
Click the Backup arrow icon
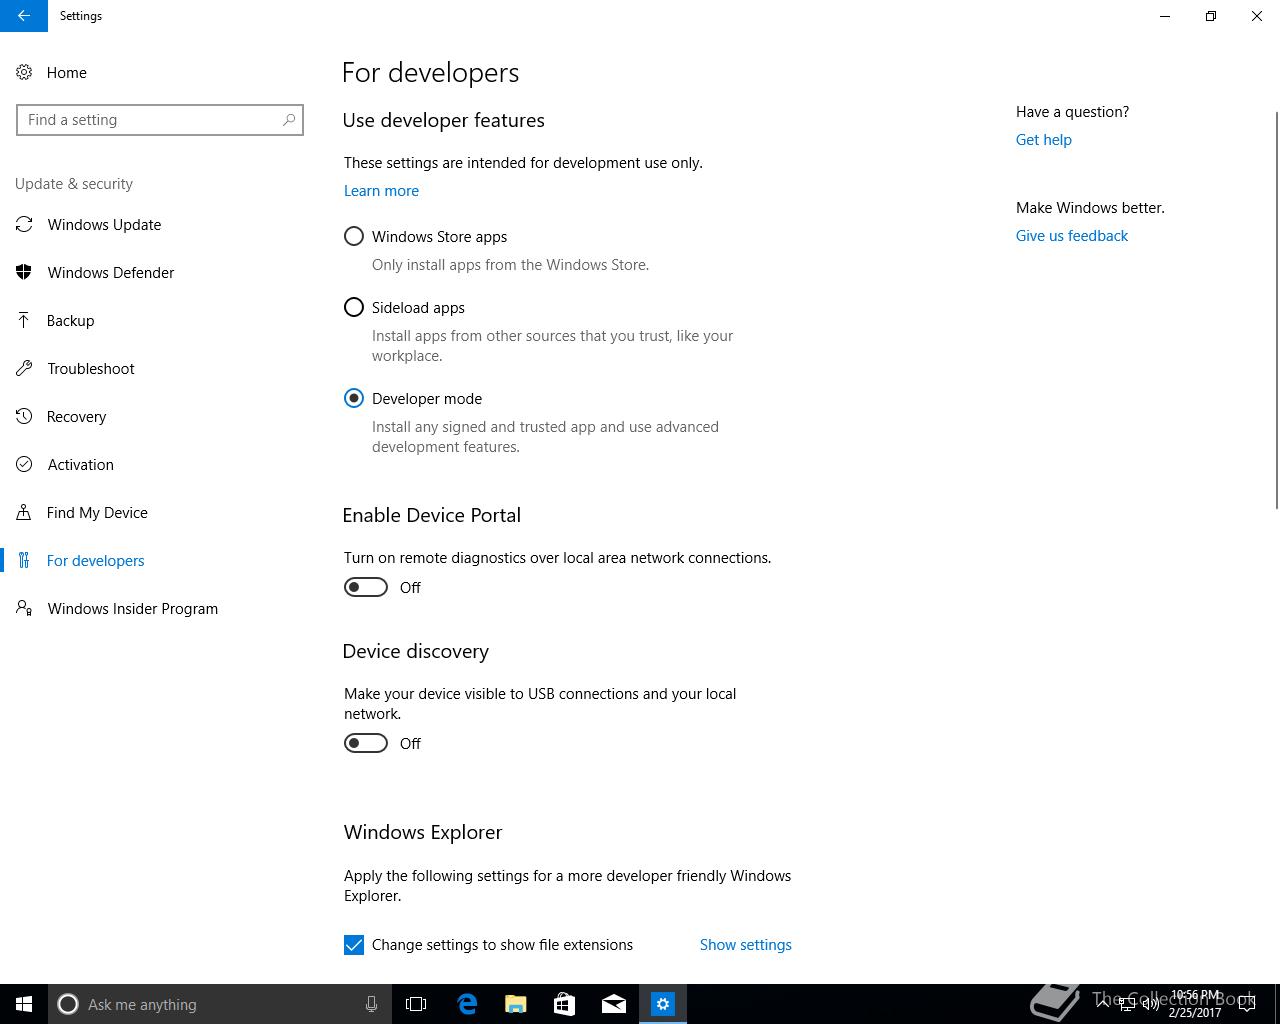click(x=24, y=320)
